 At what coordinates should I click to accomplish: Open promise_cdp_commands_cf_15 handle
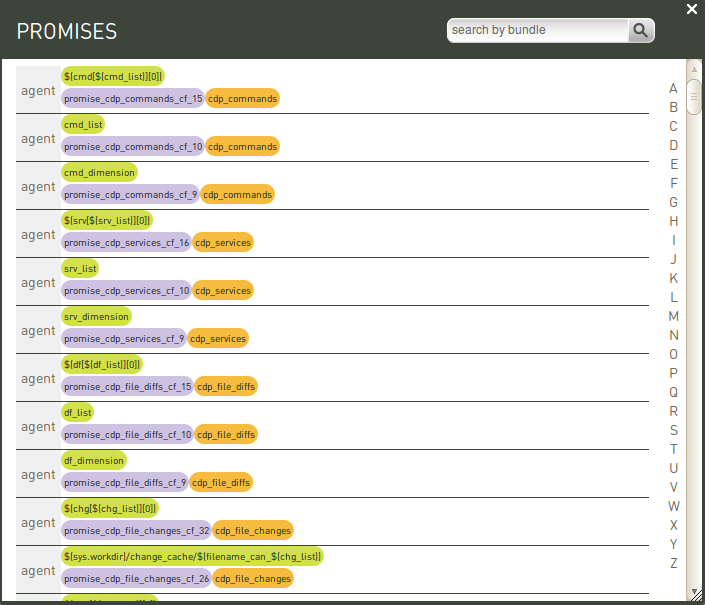pyautogui.click(x=133, y=98)
